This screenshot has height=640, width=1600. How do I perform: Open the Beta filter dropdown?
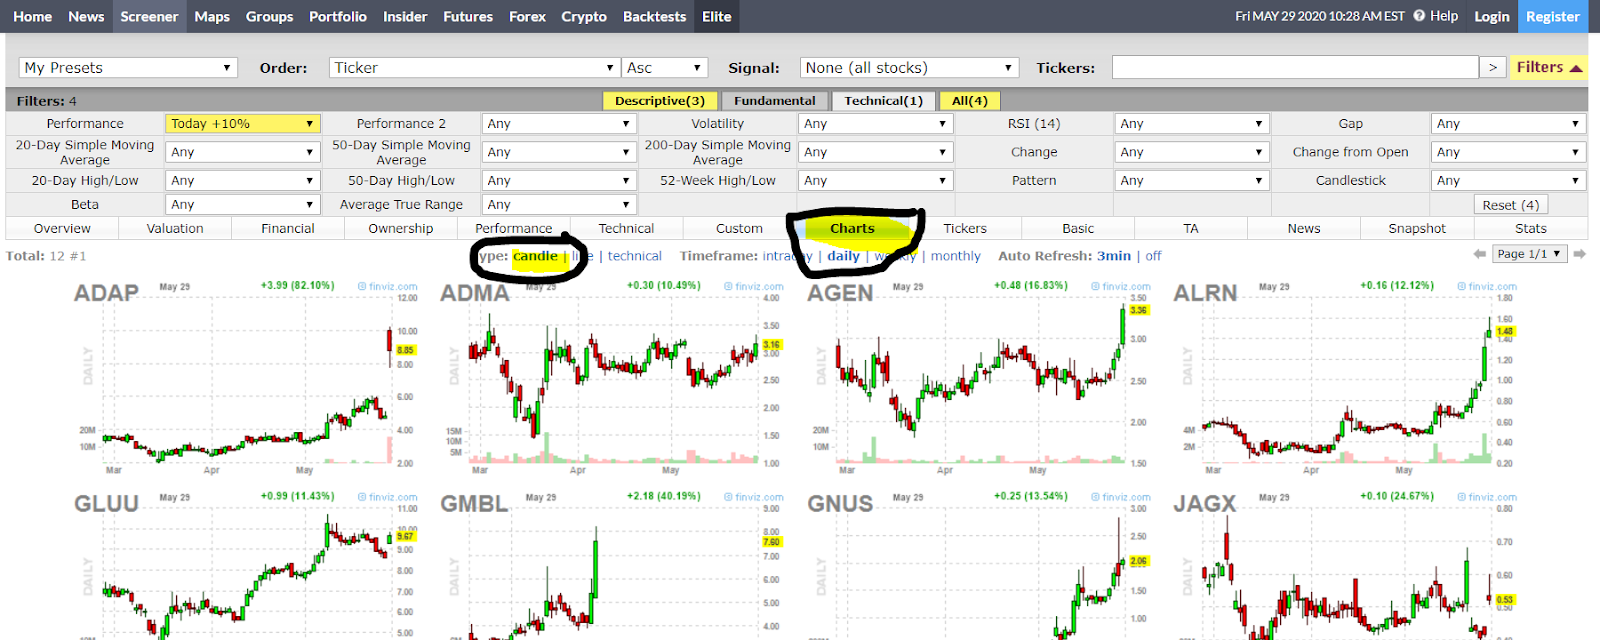coord(242,204)
